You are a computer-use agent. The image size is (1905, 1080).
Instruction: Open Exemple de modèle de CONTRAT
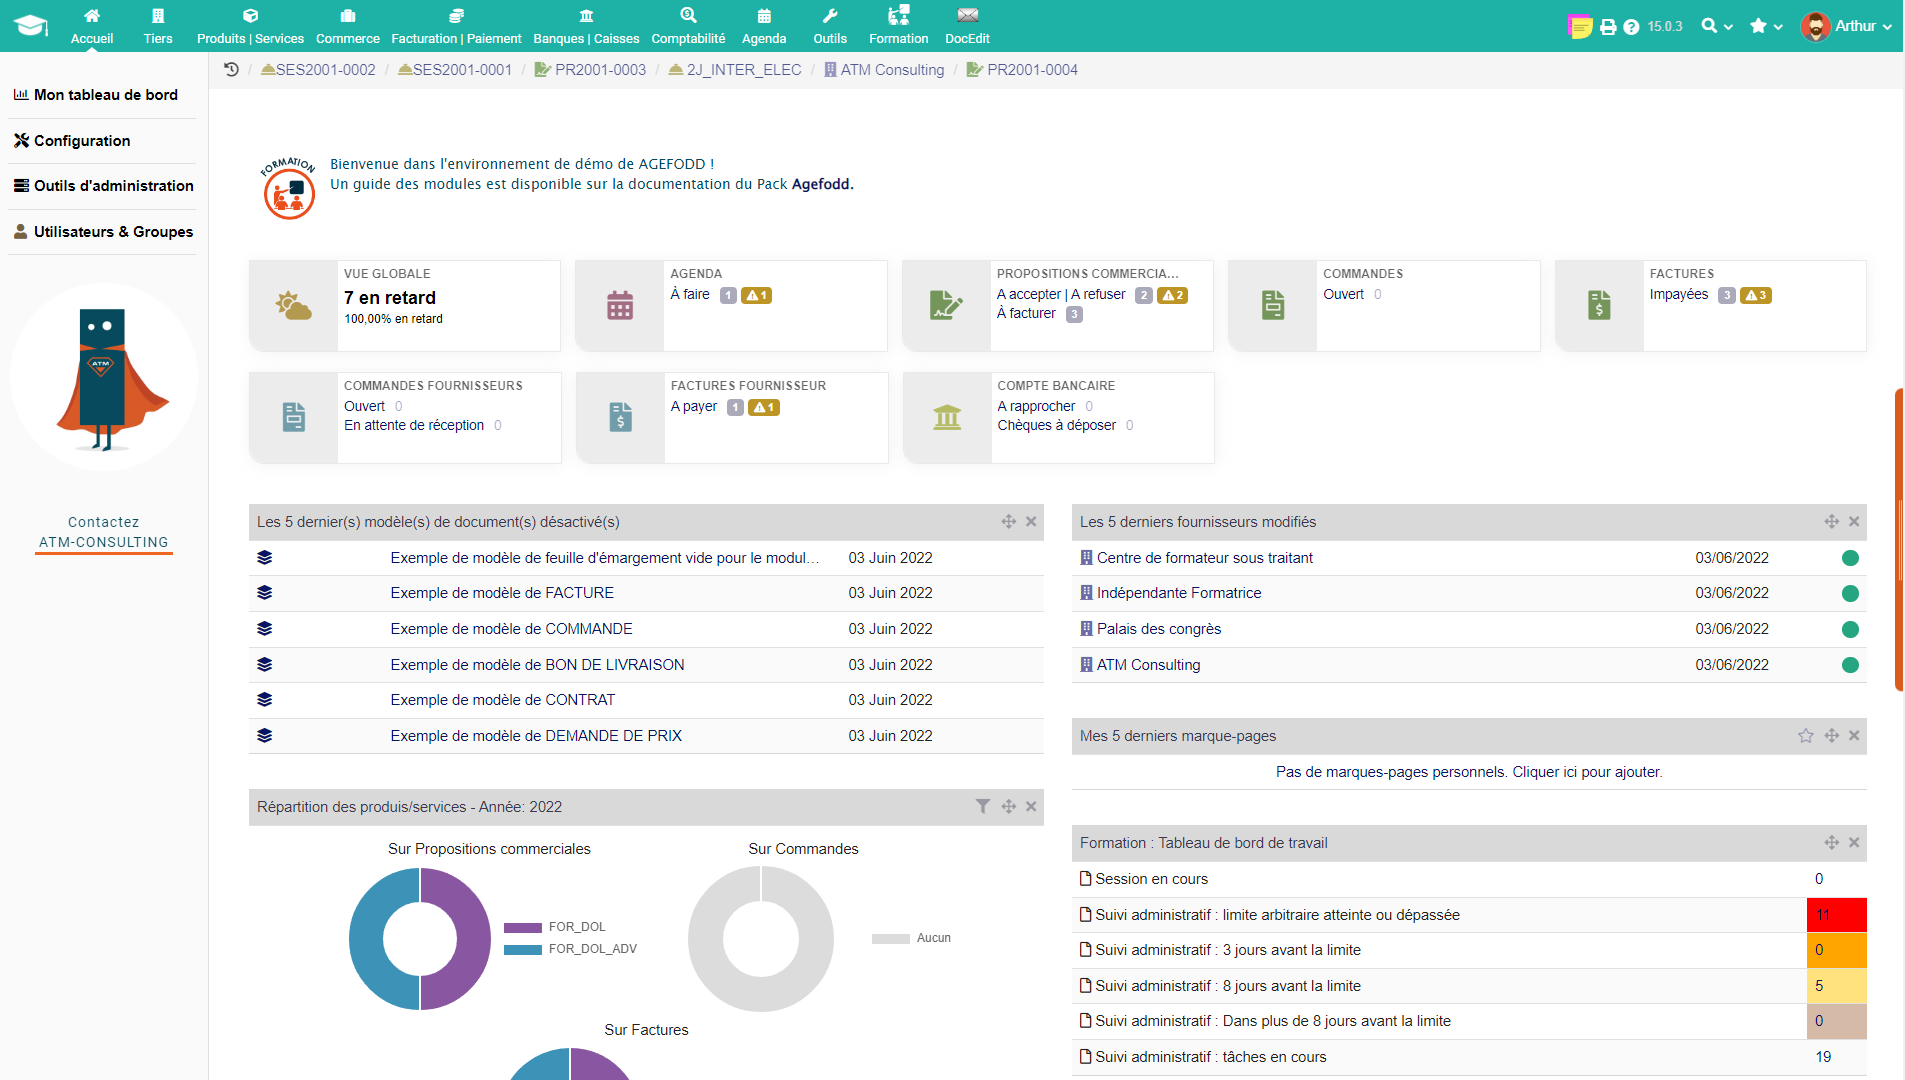click(x=503, y=700)
